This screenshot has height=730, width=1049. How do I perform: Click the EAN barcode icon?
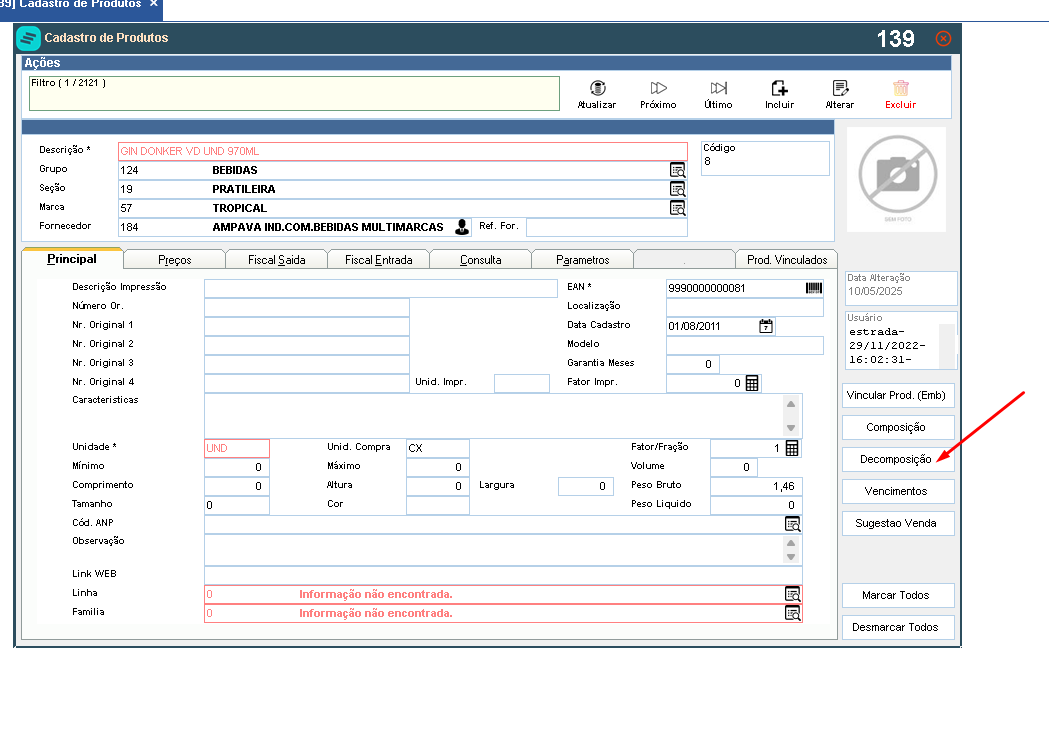pyautogui.click(x=814, y=288)
